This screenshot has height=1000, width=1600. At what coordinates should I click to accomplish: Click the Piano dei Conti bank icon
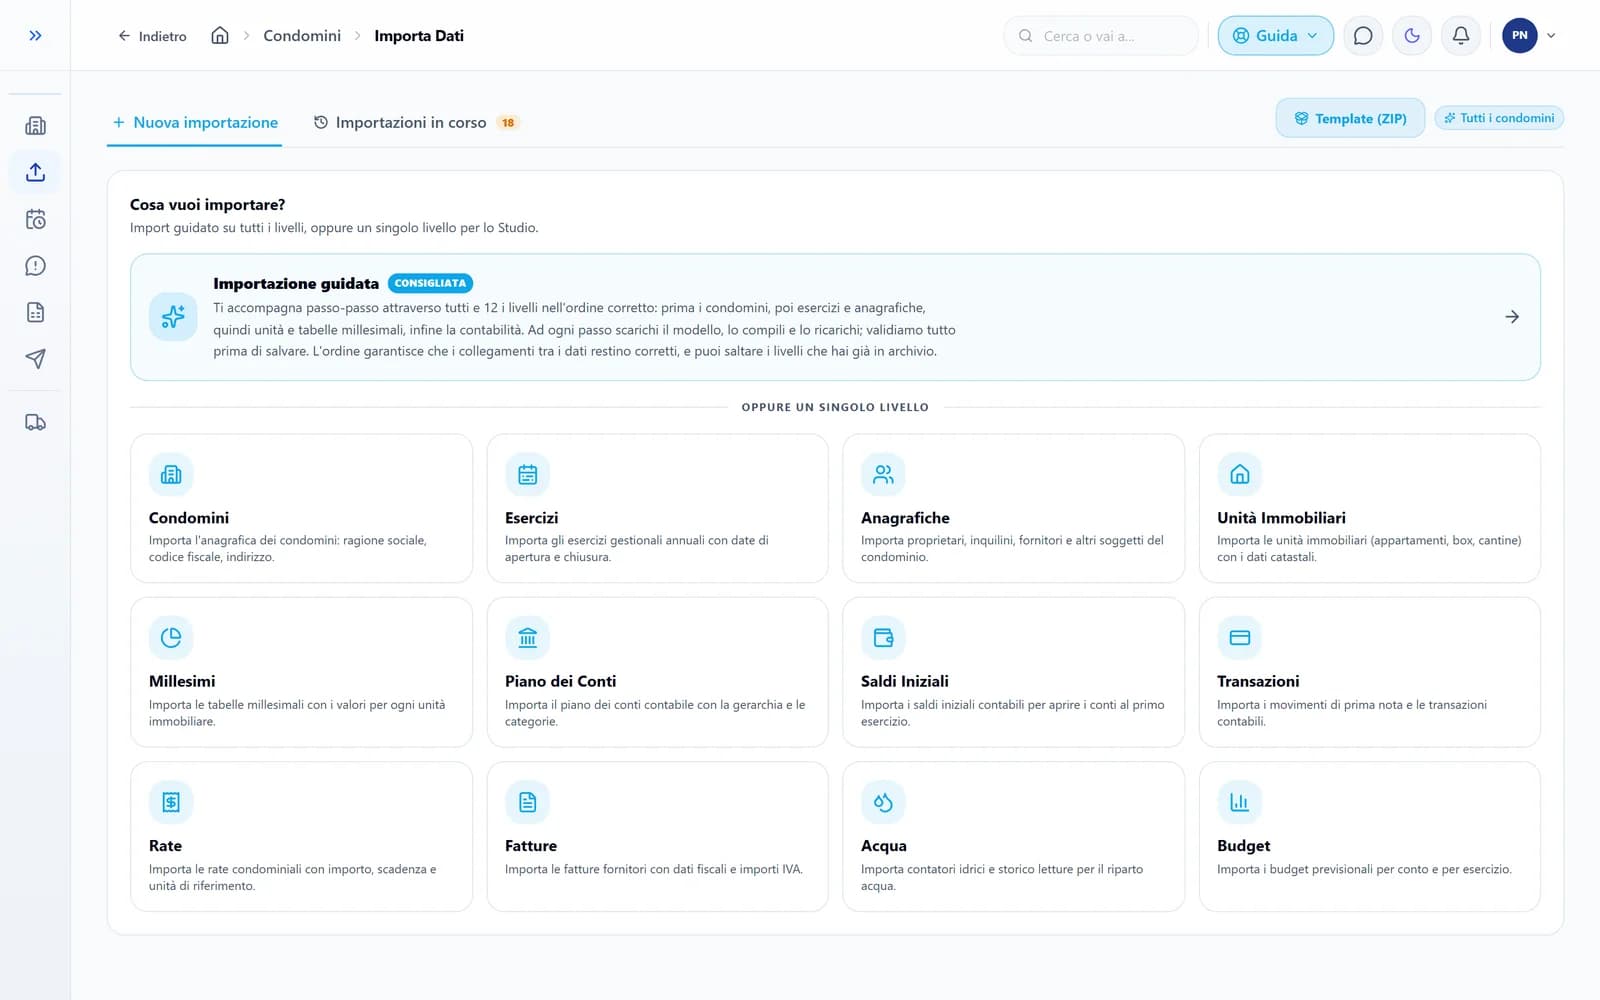(527, 638)
